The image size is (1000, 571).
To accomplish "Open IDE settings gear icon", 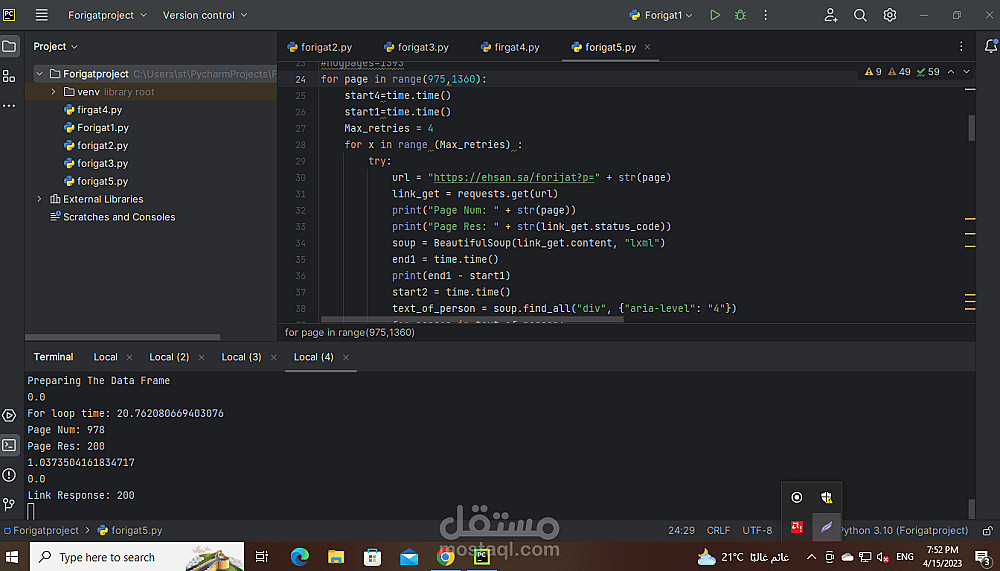I will click(889, 15).
